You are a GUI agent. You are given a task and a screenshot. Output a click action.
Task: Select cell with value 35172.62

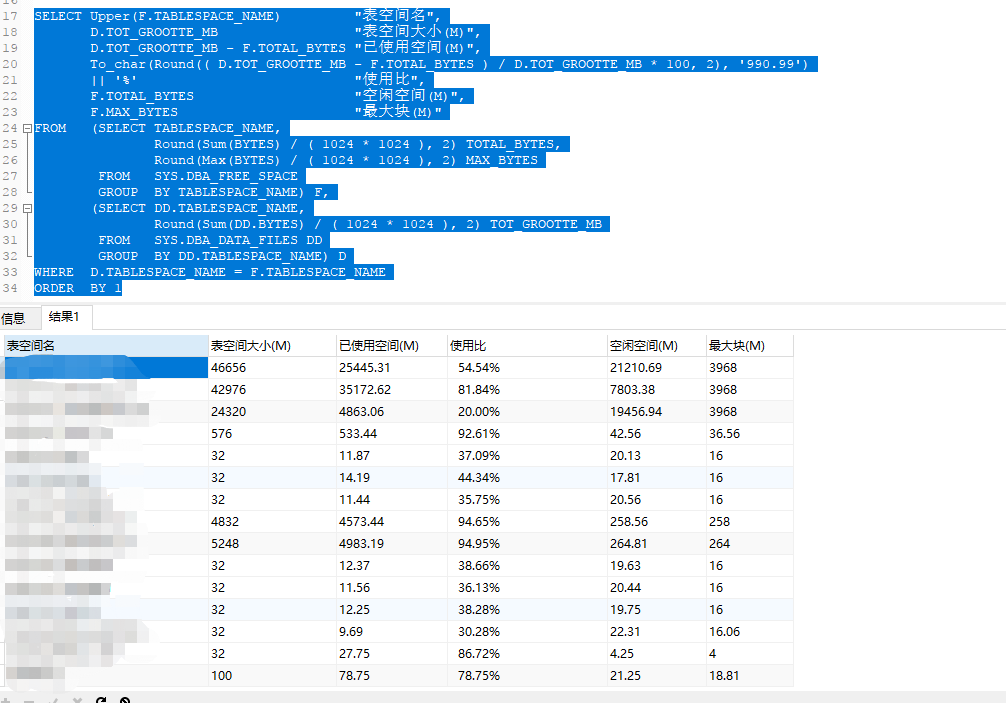pyautogui.click(x=391, y=389)
